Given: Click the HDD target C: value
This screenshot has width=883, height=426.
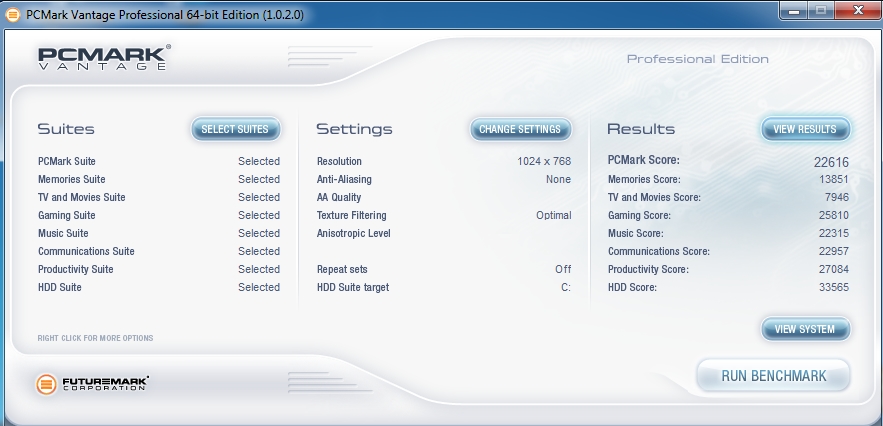Looking at the screenshot, I should click(x=566, y=287).
